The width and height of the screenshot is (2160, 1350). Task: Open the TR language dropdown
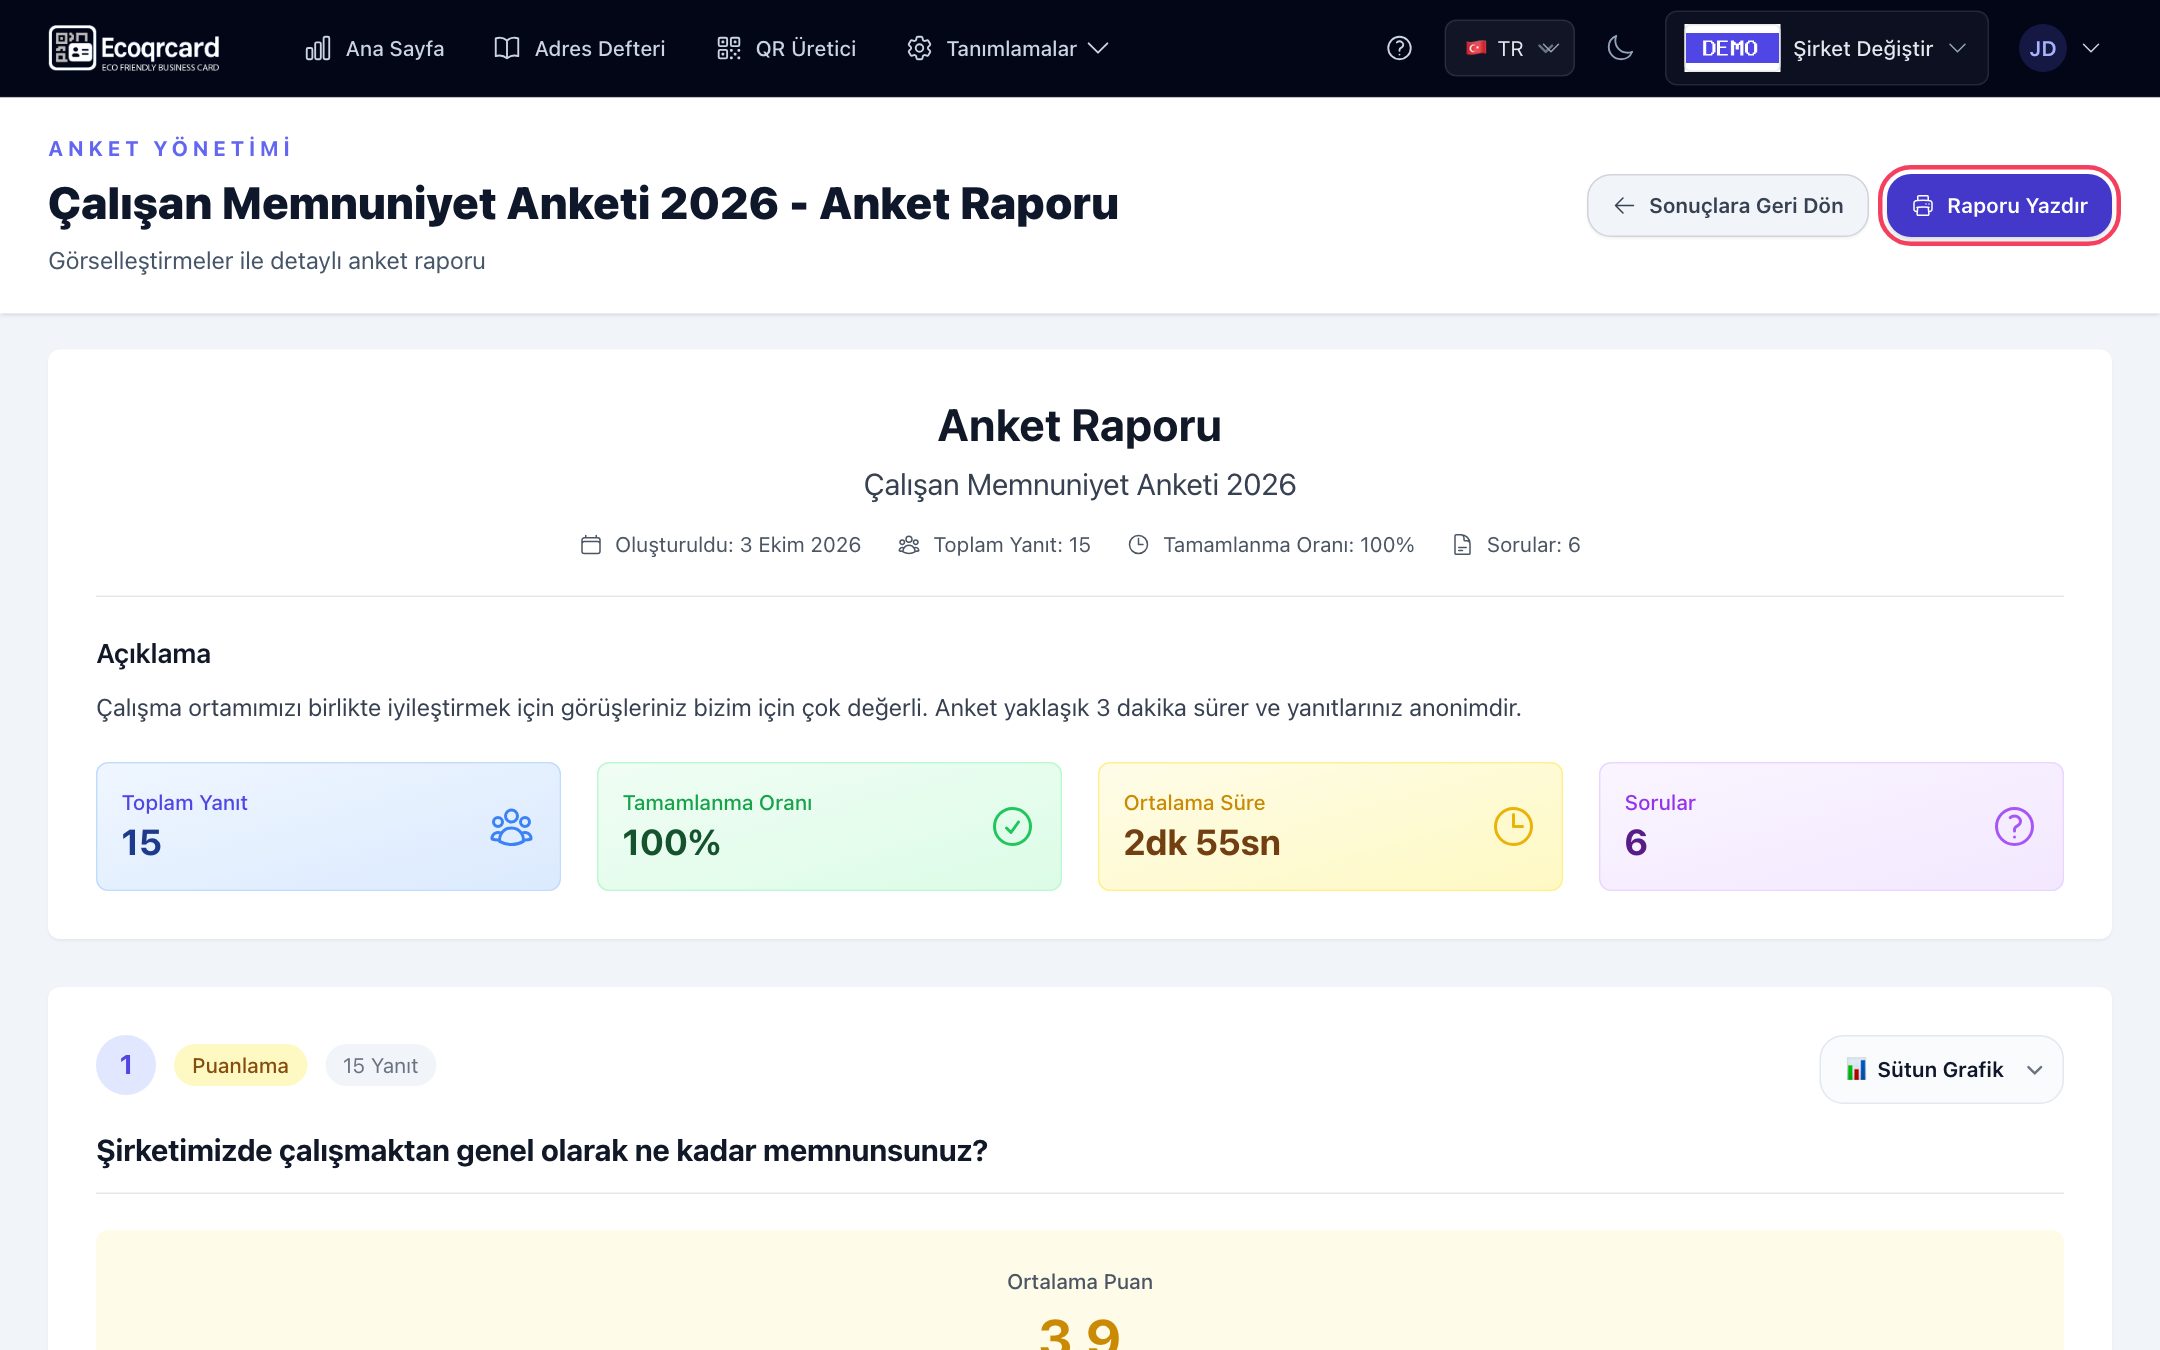click(1509, 48)
